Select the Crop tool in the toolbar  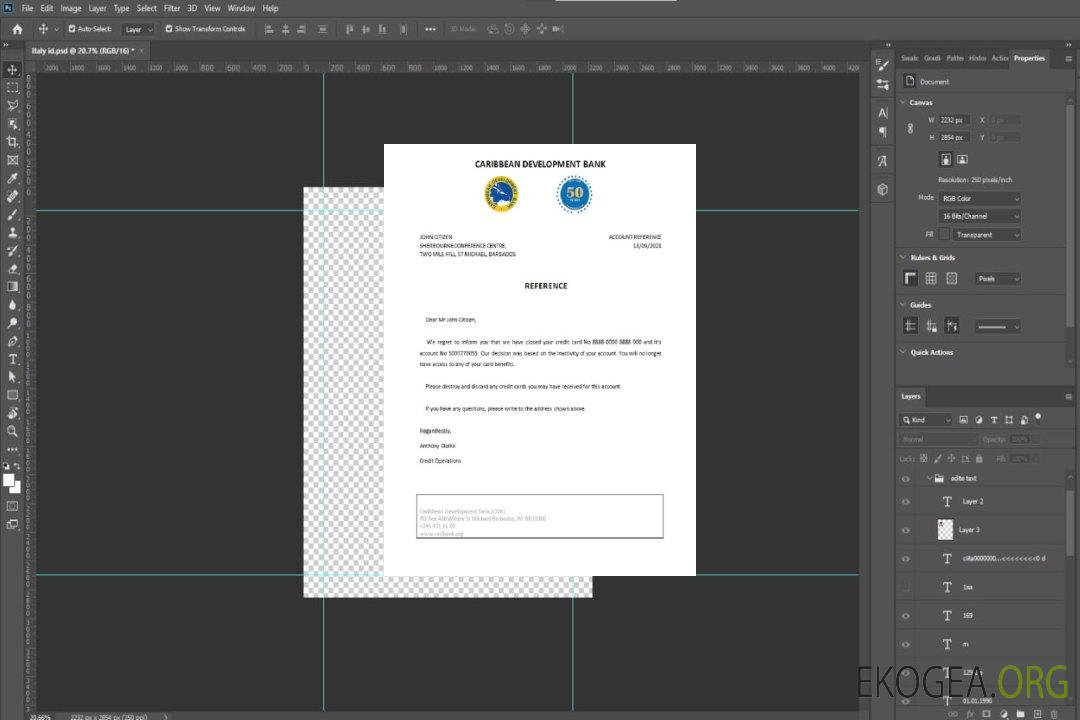coord(13,142)
